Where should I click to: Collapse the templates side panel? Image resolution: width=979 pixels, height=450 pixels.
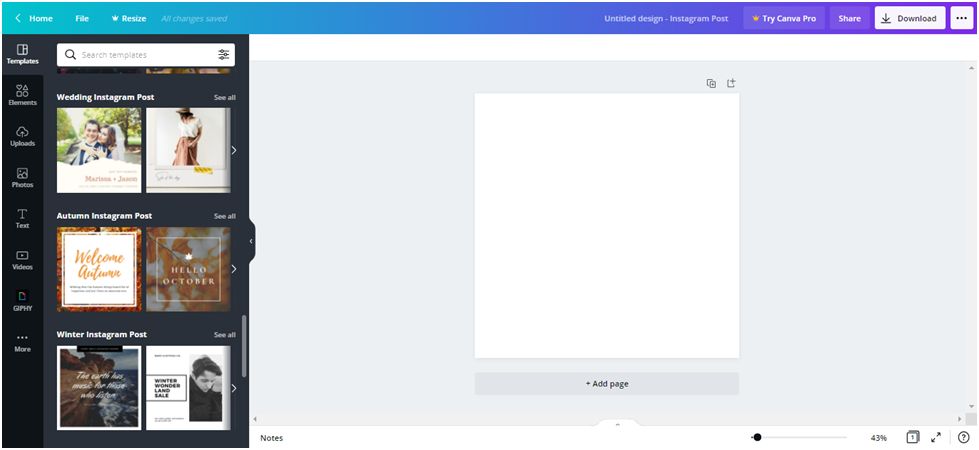250,241
